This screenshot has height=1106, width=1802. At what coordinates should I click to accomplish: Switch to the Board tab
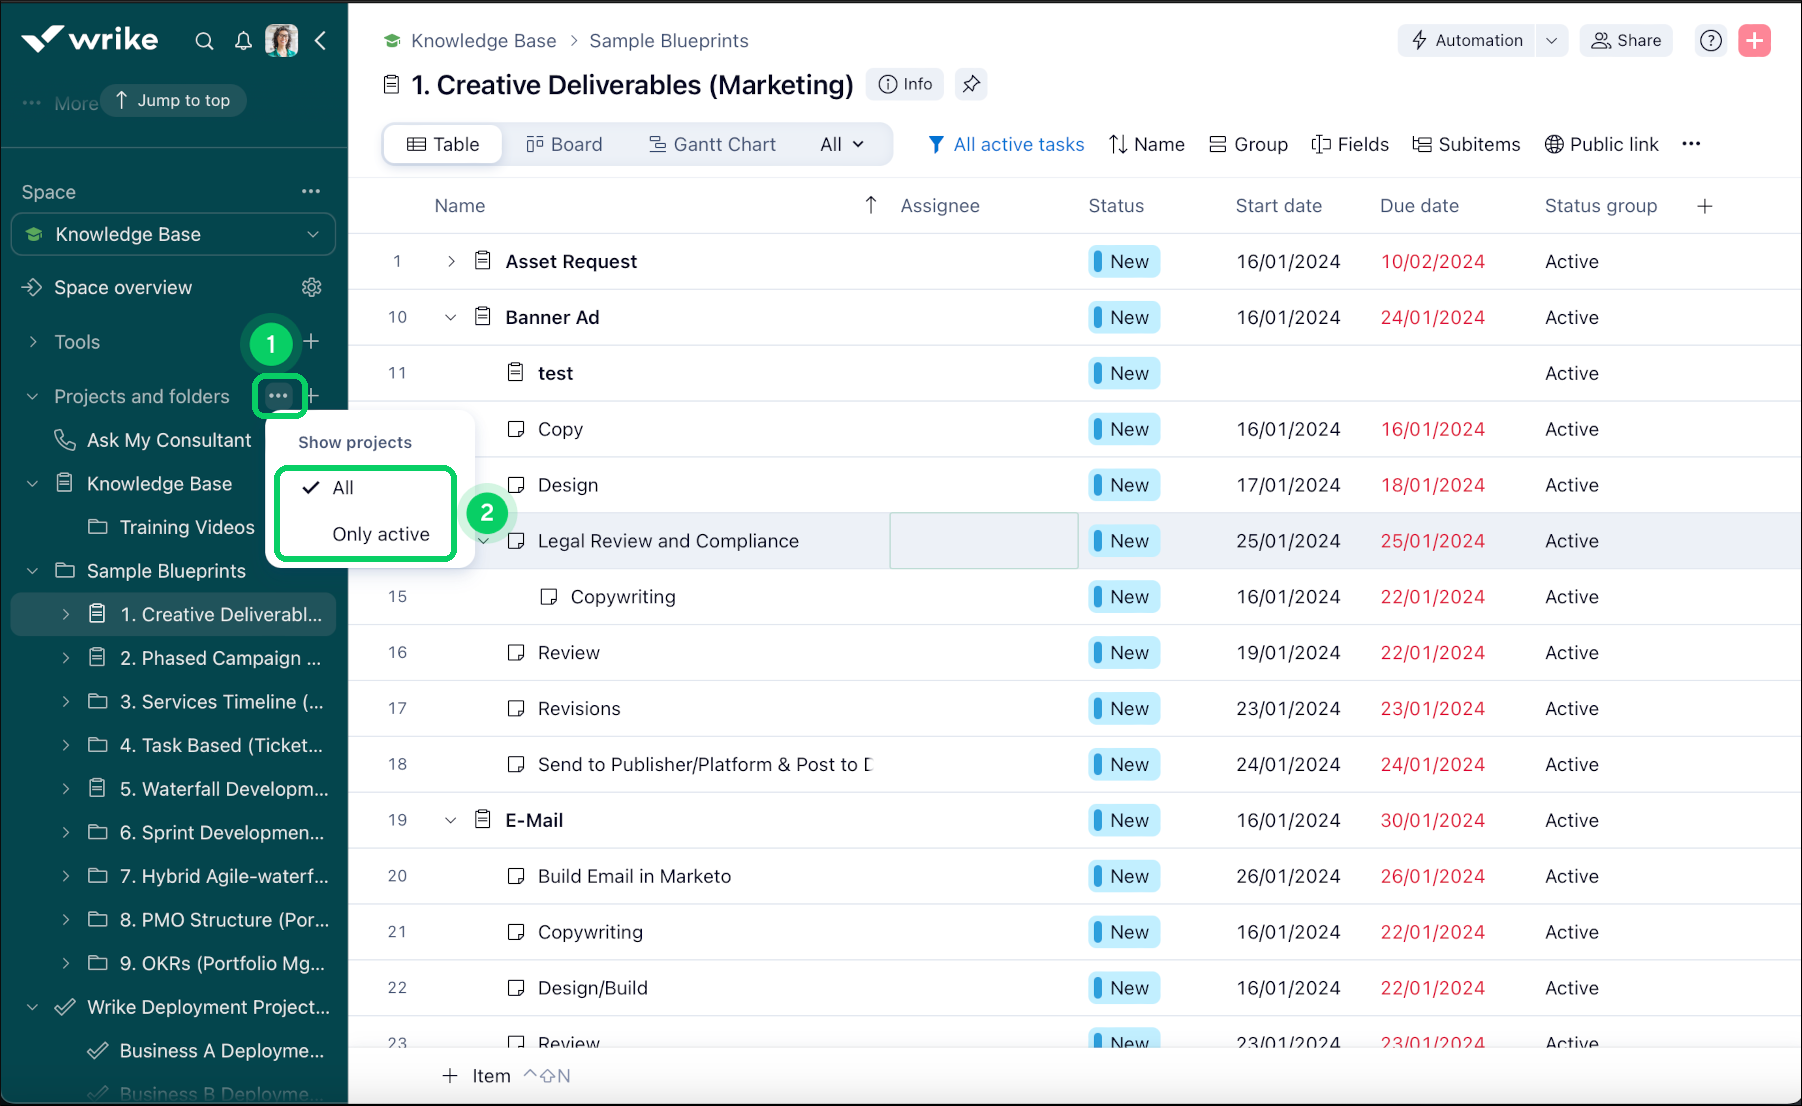[565, 143]
